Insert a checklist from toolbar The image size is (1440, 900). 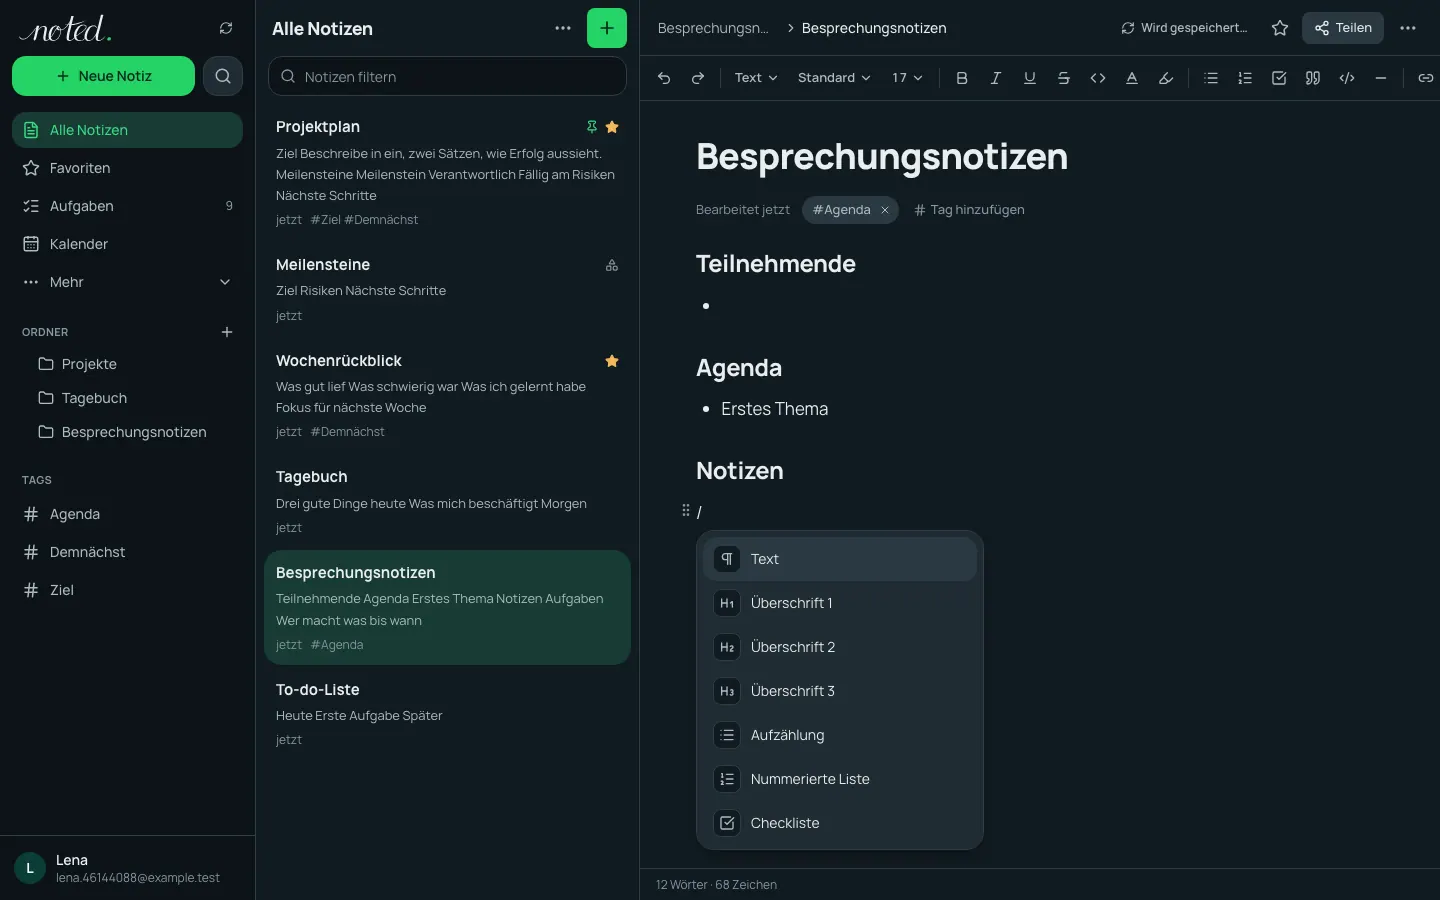(x=1279, y=78)
